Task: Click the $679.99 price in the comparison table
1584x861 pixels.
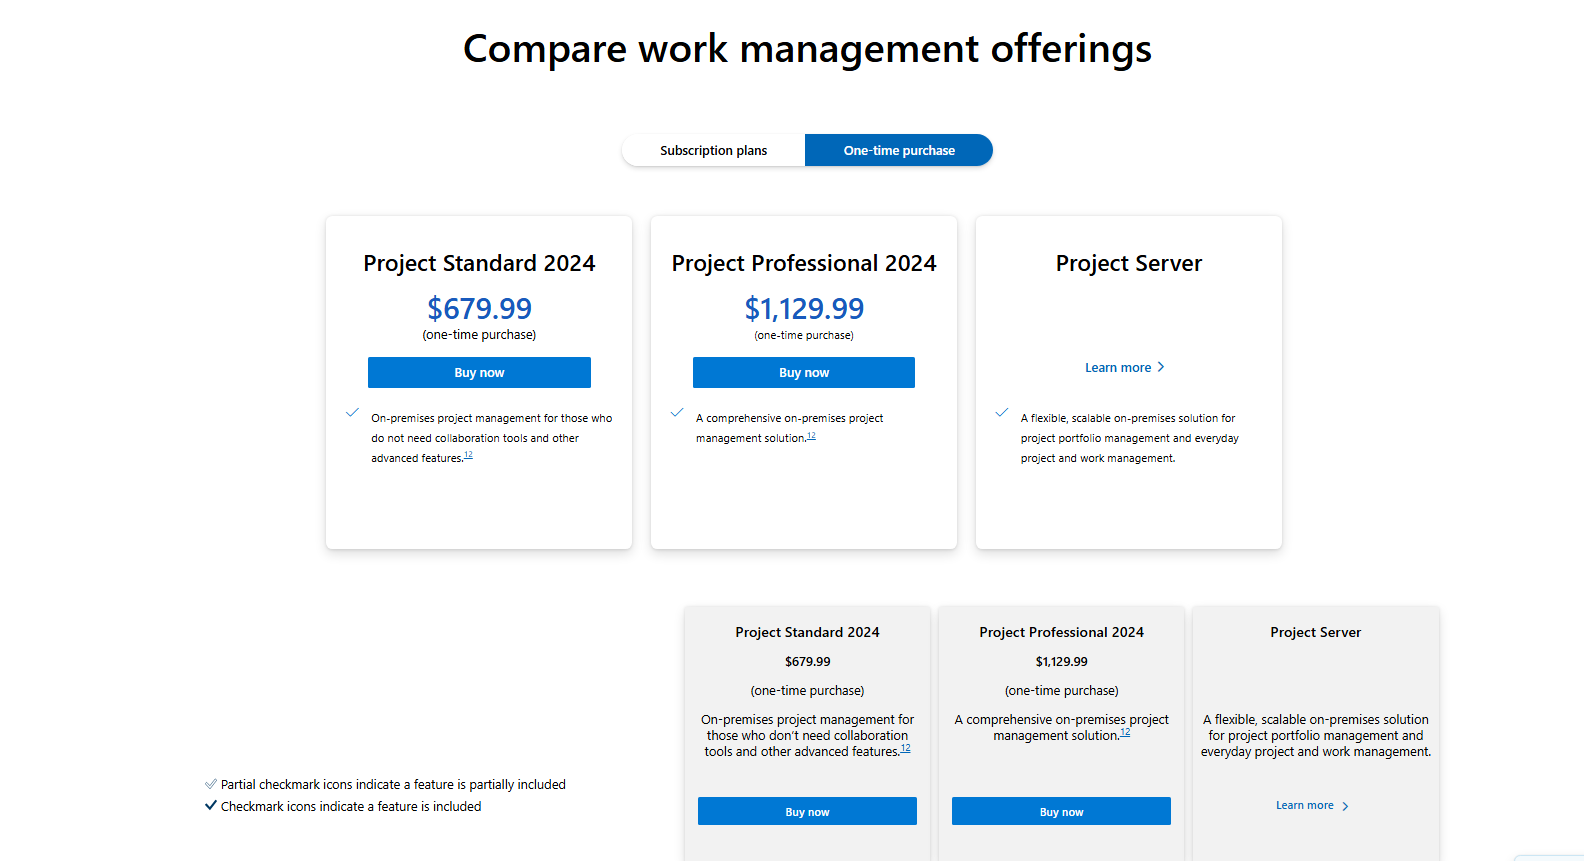Action: click(807, 661)
